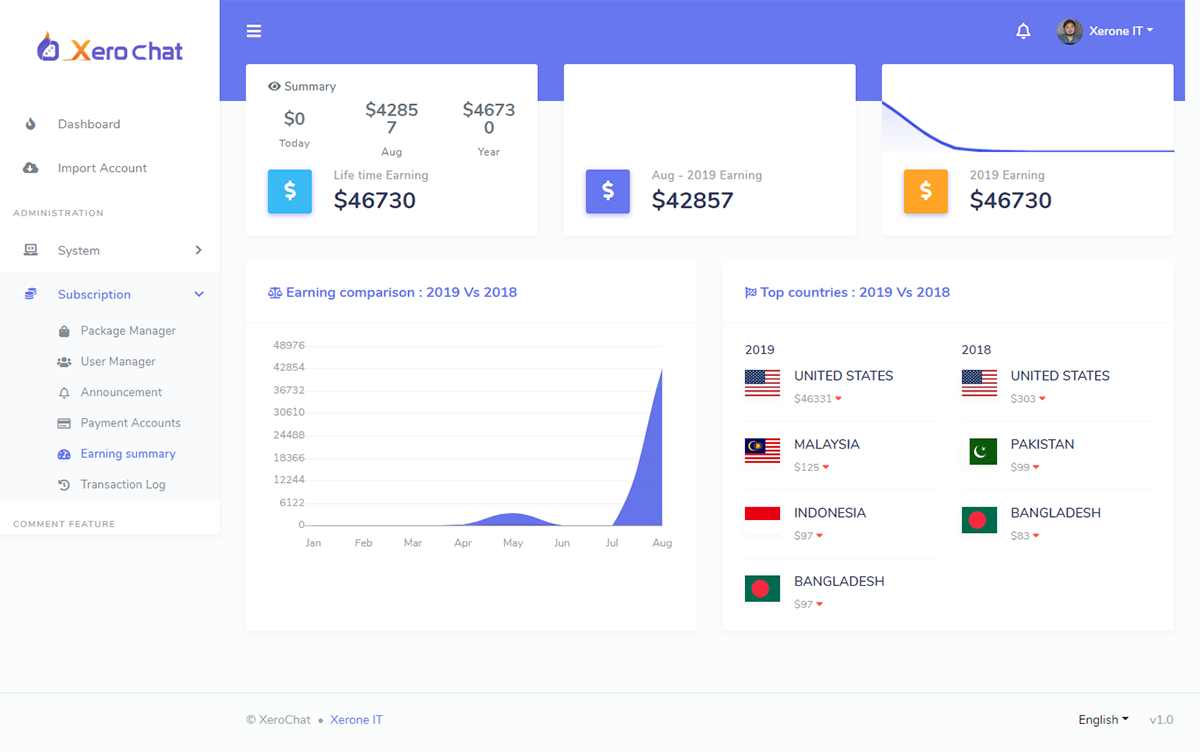
Task: Click the Indonesia flag
Action: click(x=762, y=521)
